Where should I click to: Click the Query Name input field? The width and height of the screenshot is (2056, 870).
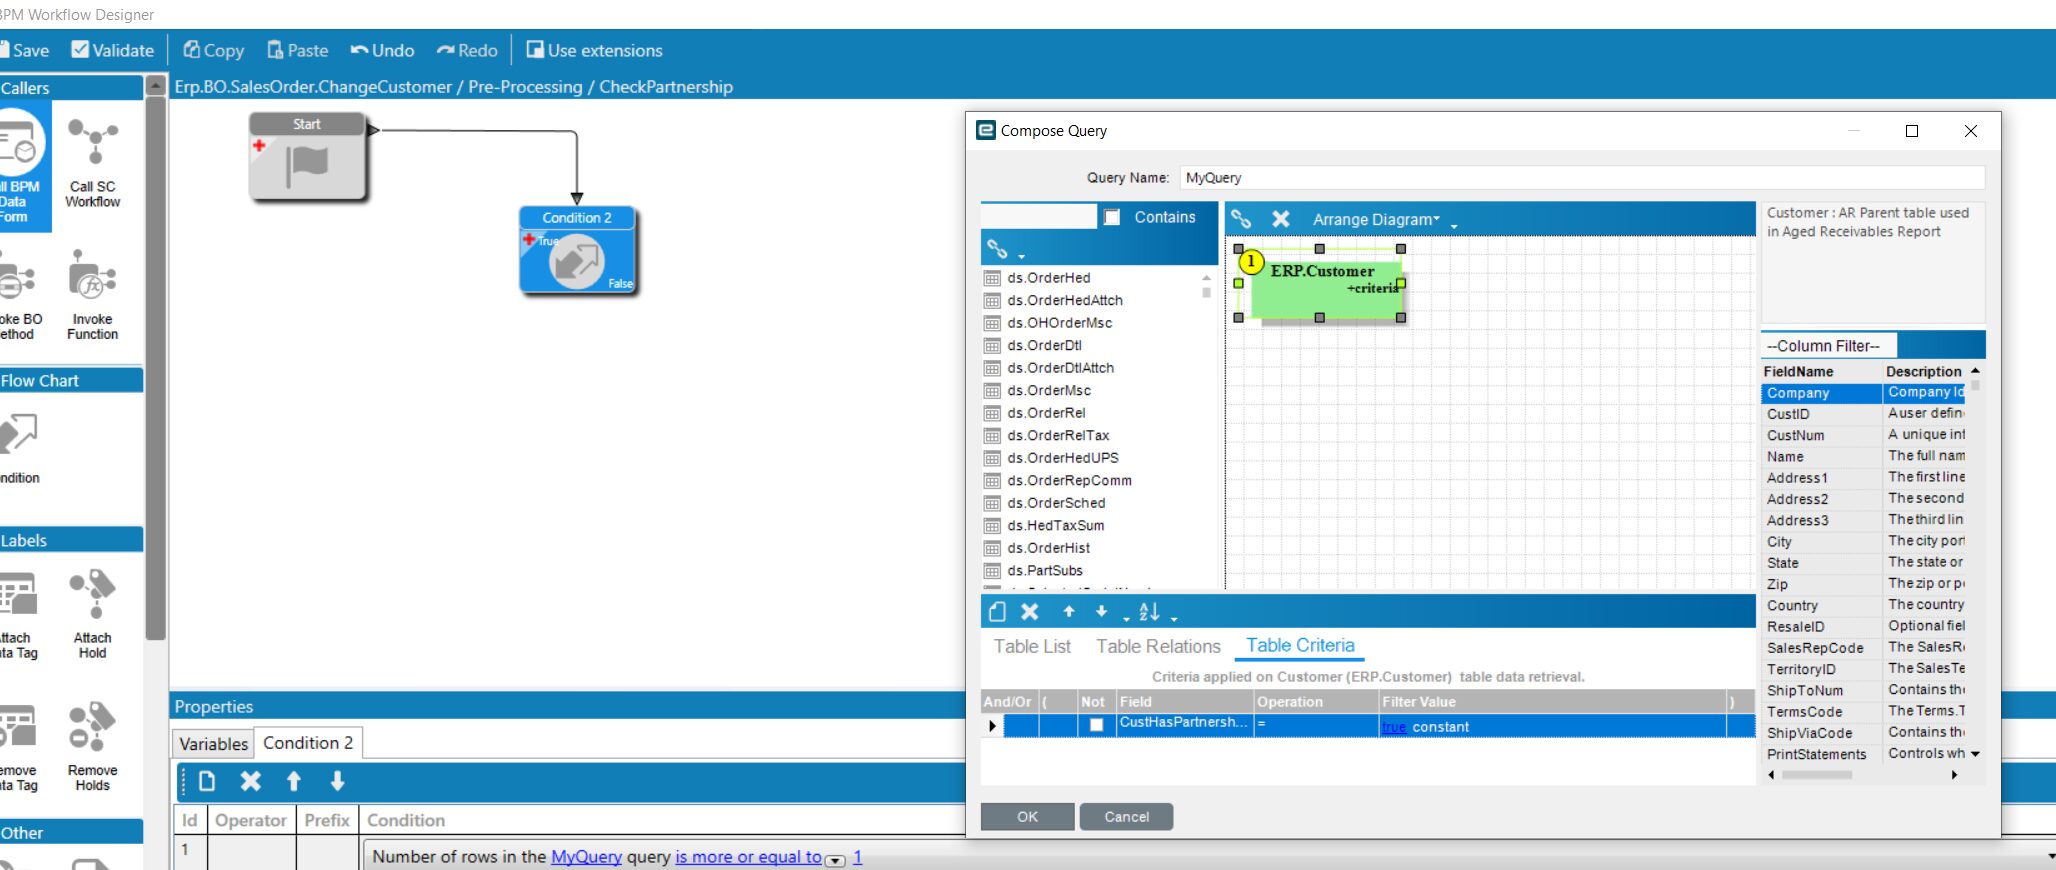click(1582, 177)
